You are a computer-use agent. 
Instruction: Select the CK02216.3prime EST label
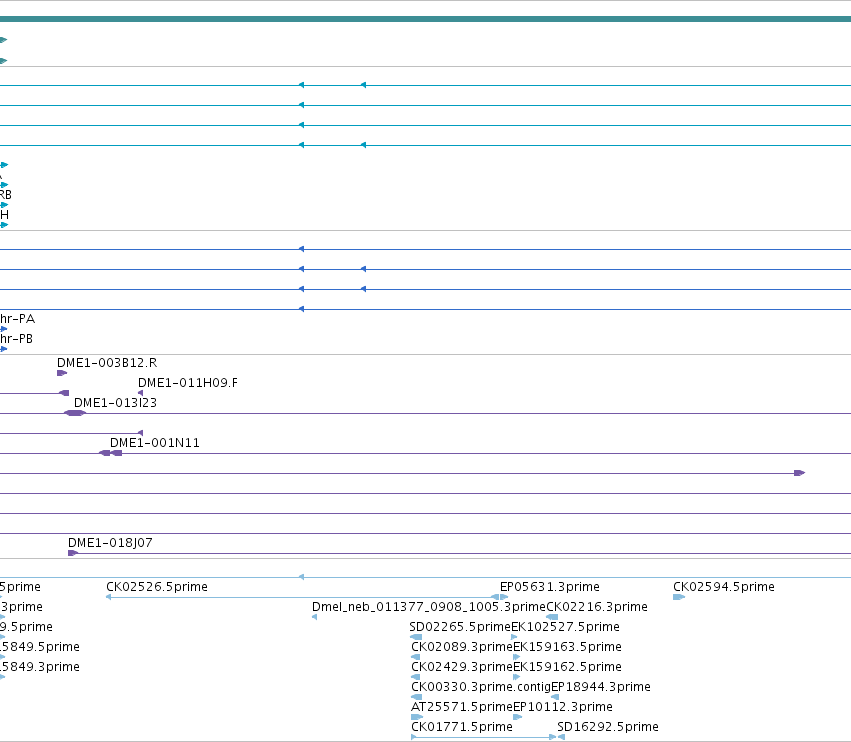[597, 607]
